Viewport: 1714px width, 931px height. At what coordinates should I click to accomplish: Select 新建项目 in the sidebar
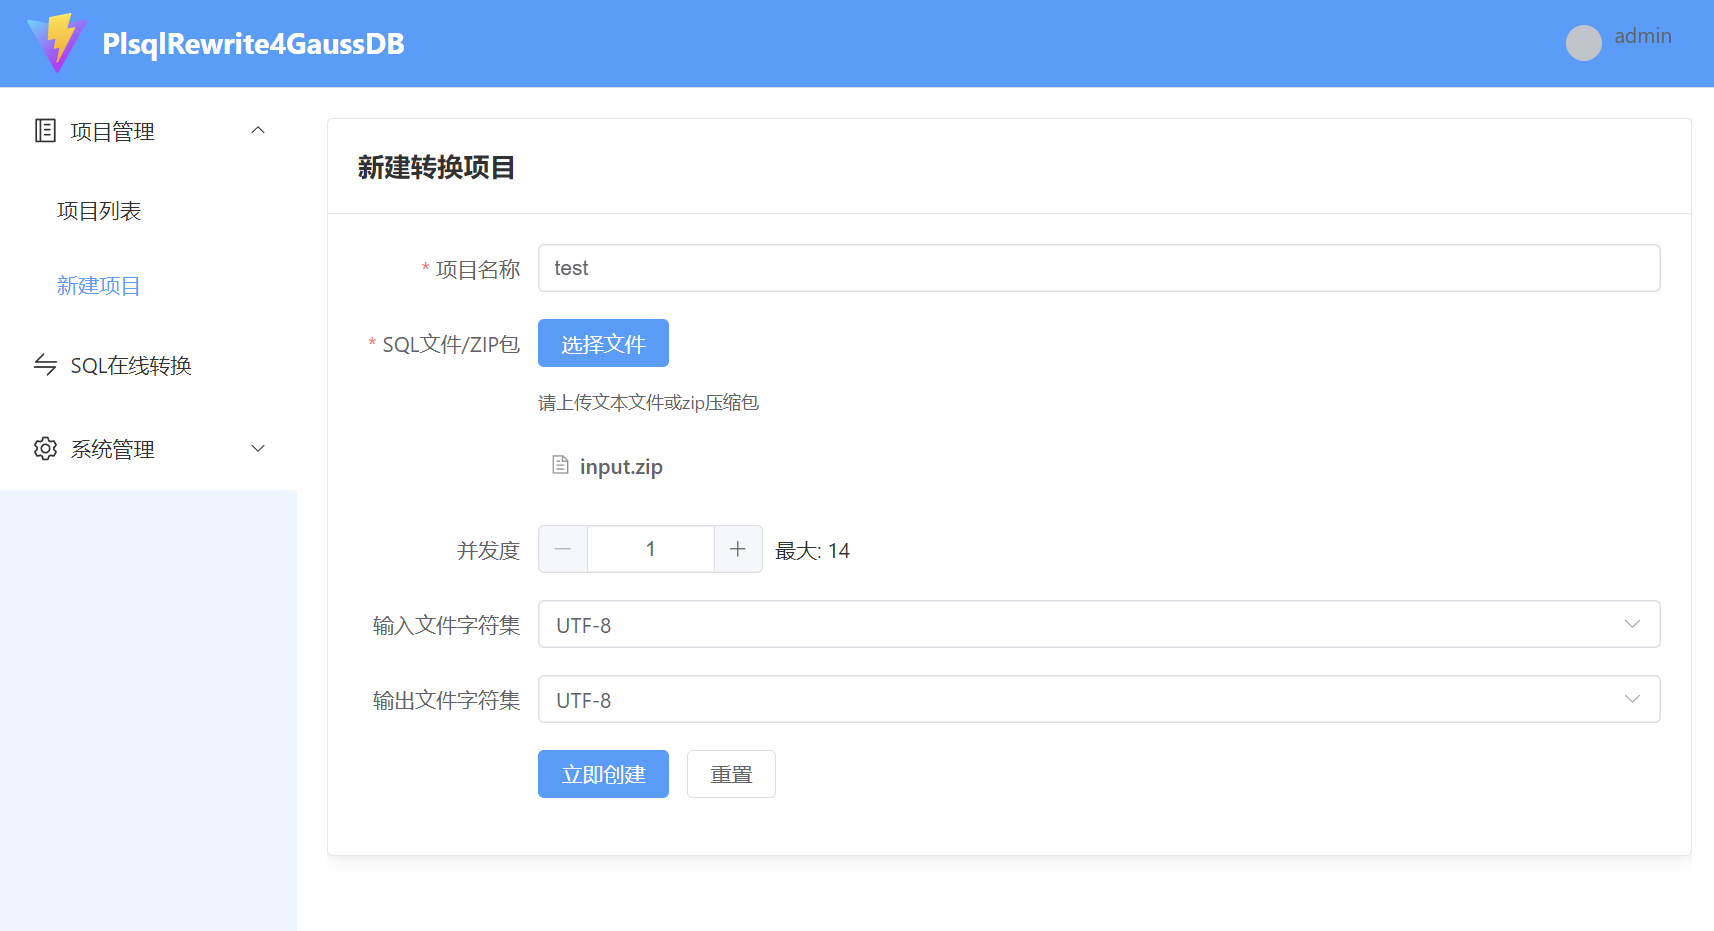(x=99, y=286)
